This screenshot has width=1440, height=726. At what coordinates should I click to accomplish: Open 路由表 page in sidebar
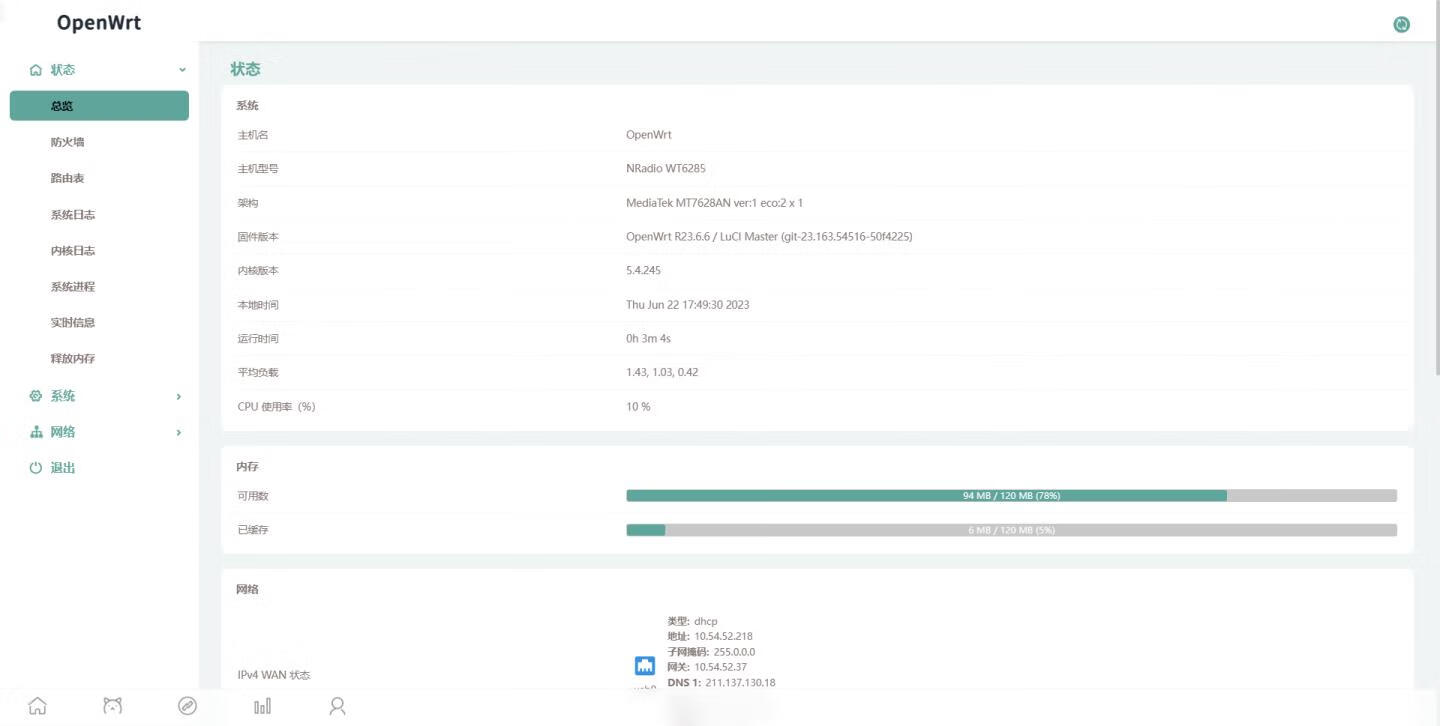[67, 178]
